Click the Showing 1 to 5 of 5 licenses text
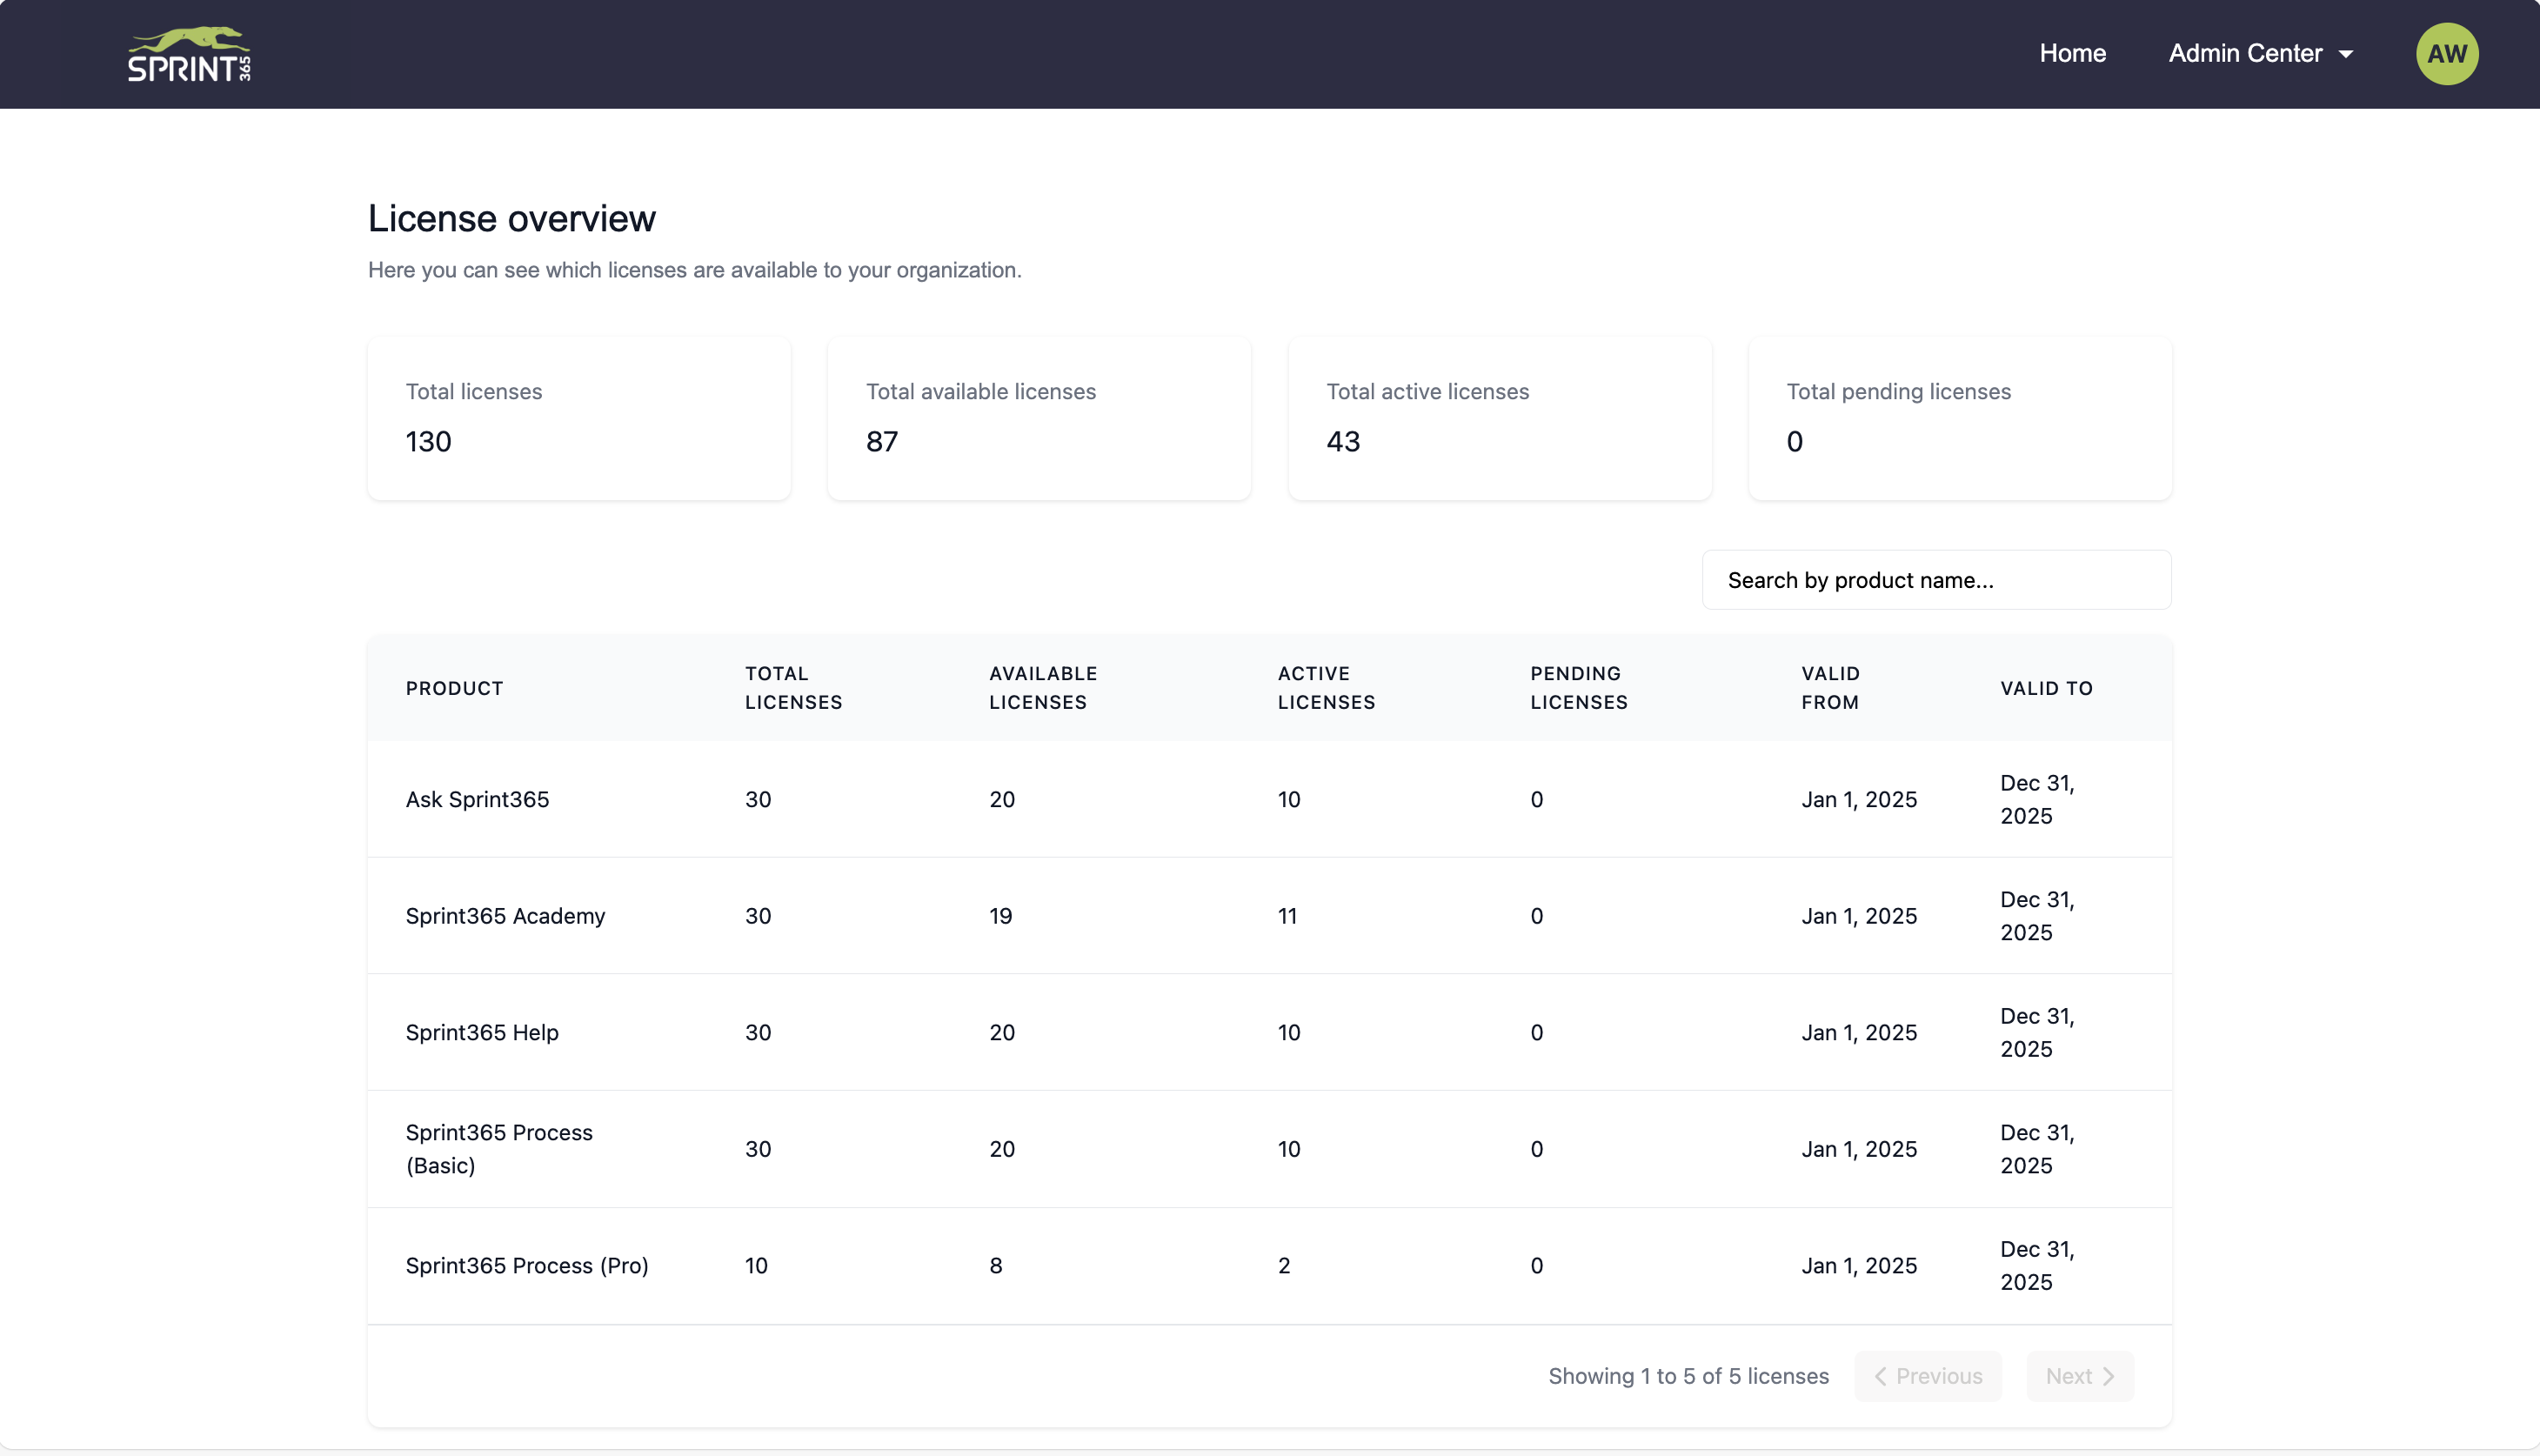 pyautogui.click(x=1688, y=1376)
